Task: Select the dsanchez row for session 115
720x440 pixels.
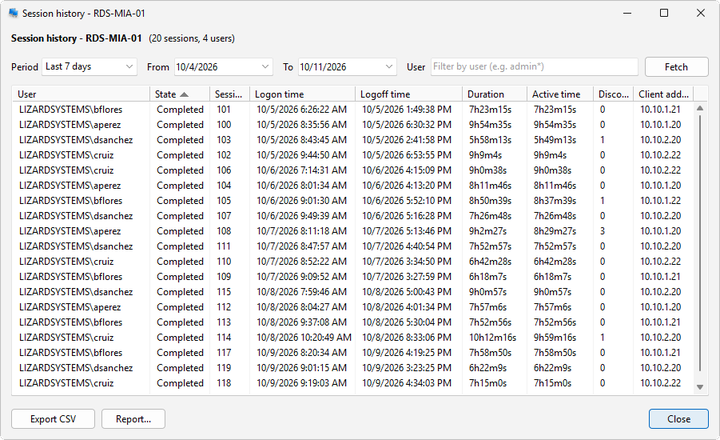Action: click(x=353, y=292)
